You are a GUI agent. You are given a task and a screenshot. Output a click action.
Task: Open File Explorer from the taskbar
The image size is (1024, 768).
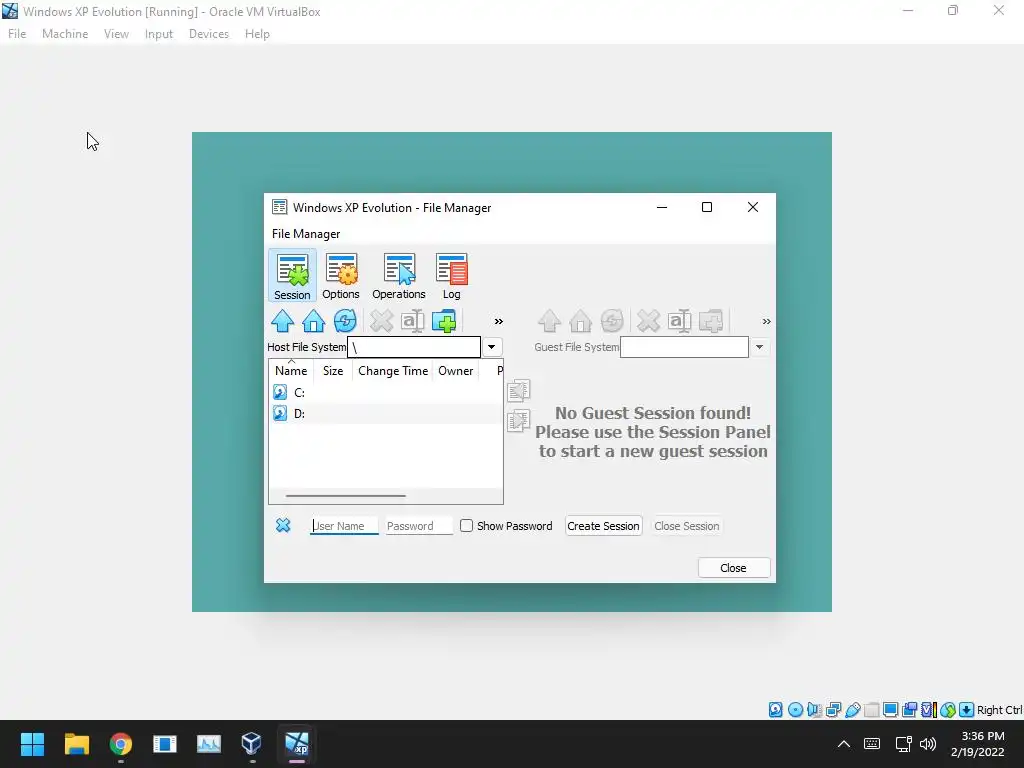pos(76,744)
